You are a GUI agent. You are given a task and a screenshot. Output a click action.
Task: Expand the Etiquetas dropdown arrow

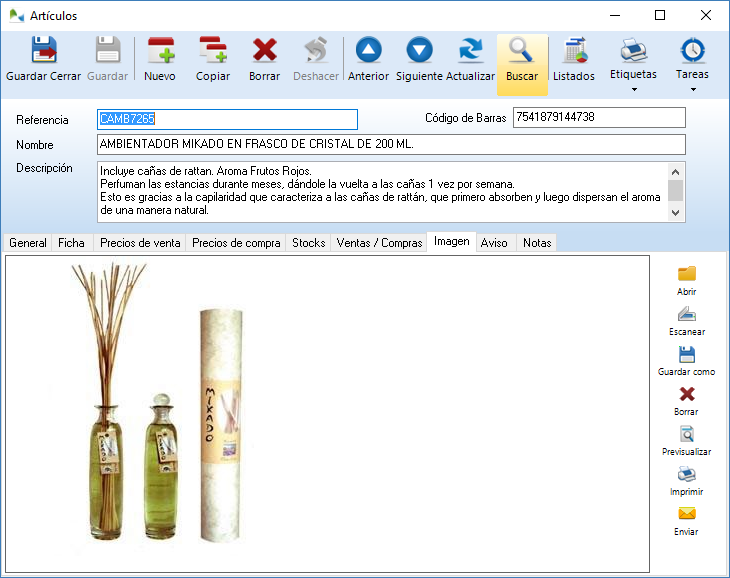coord(633,90)
